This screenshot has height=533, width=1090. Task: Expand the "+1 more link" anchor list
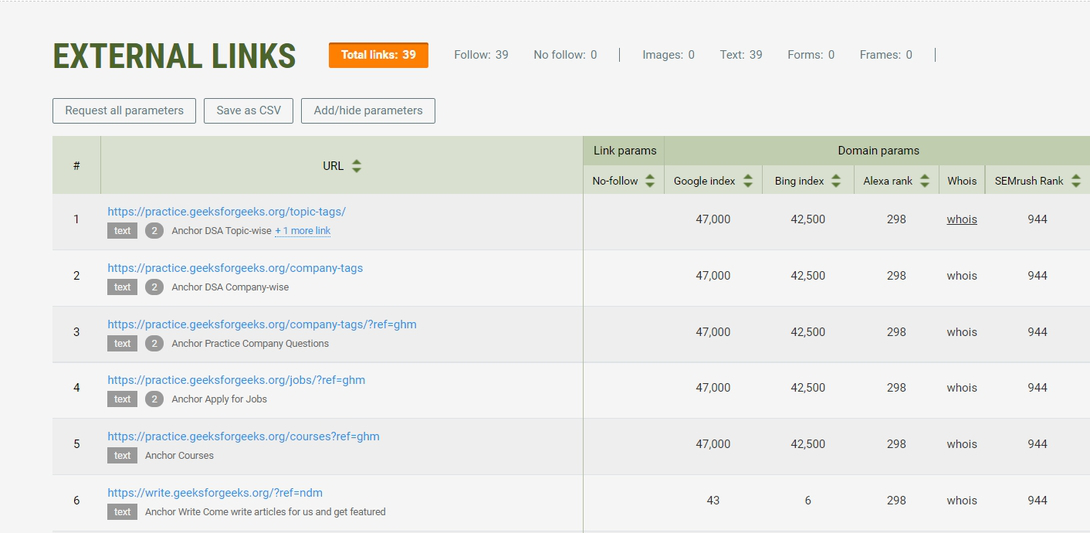(303, 231)
